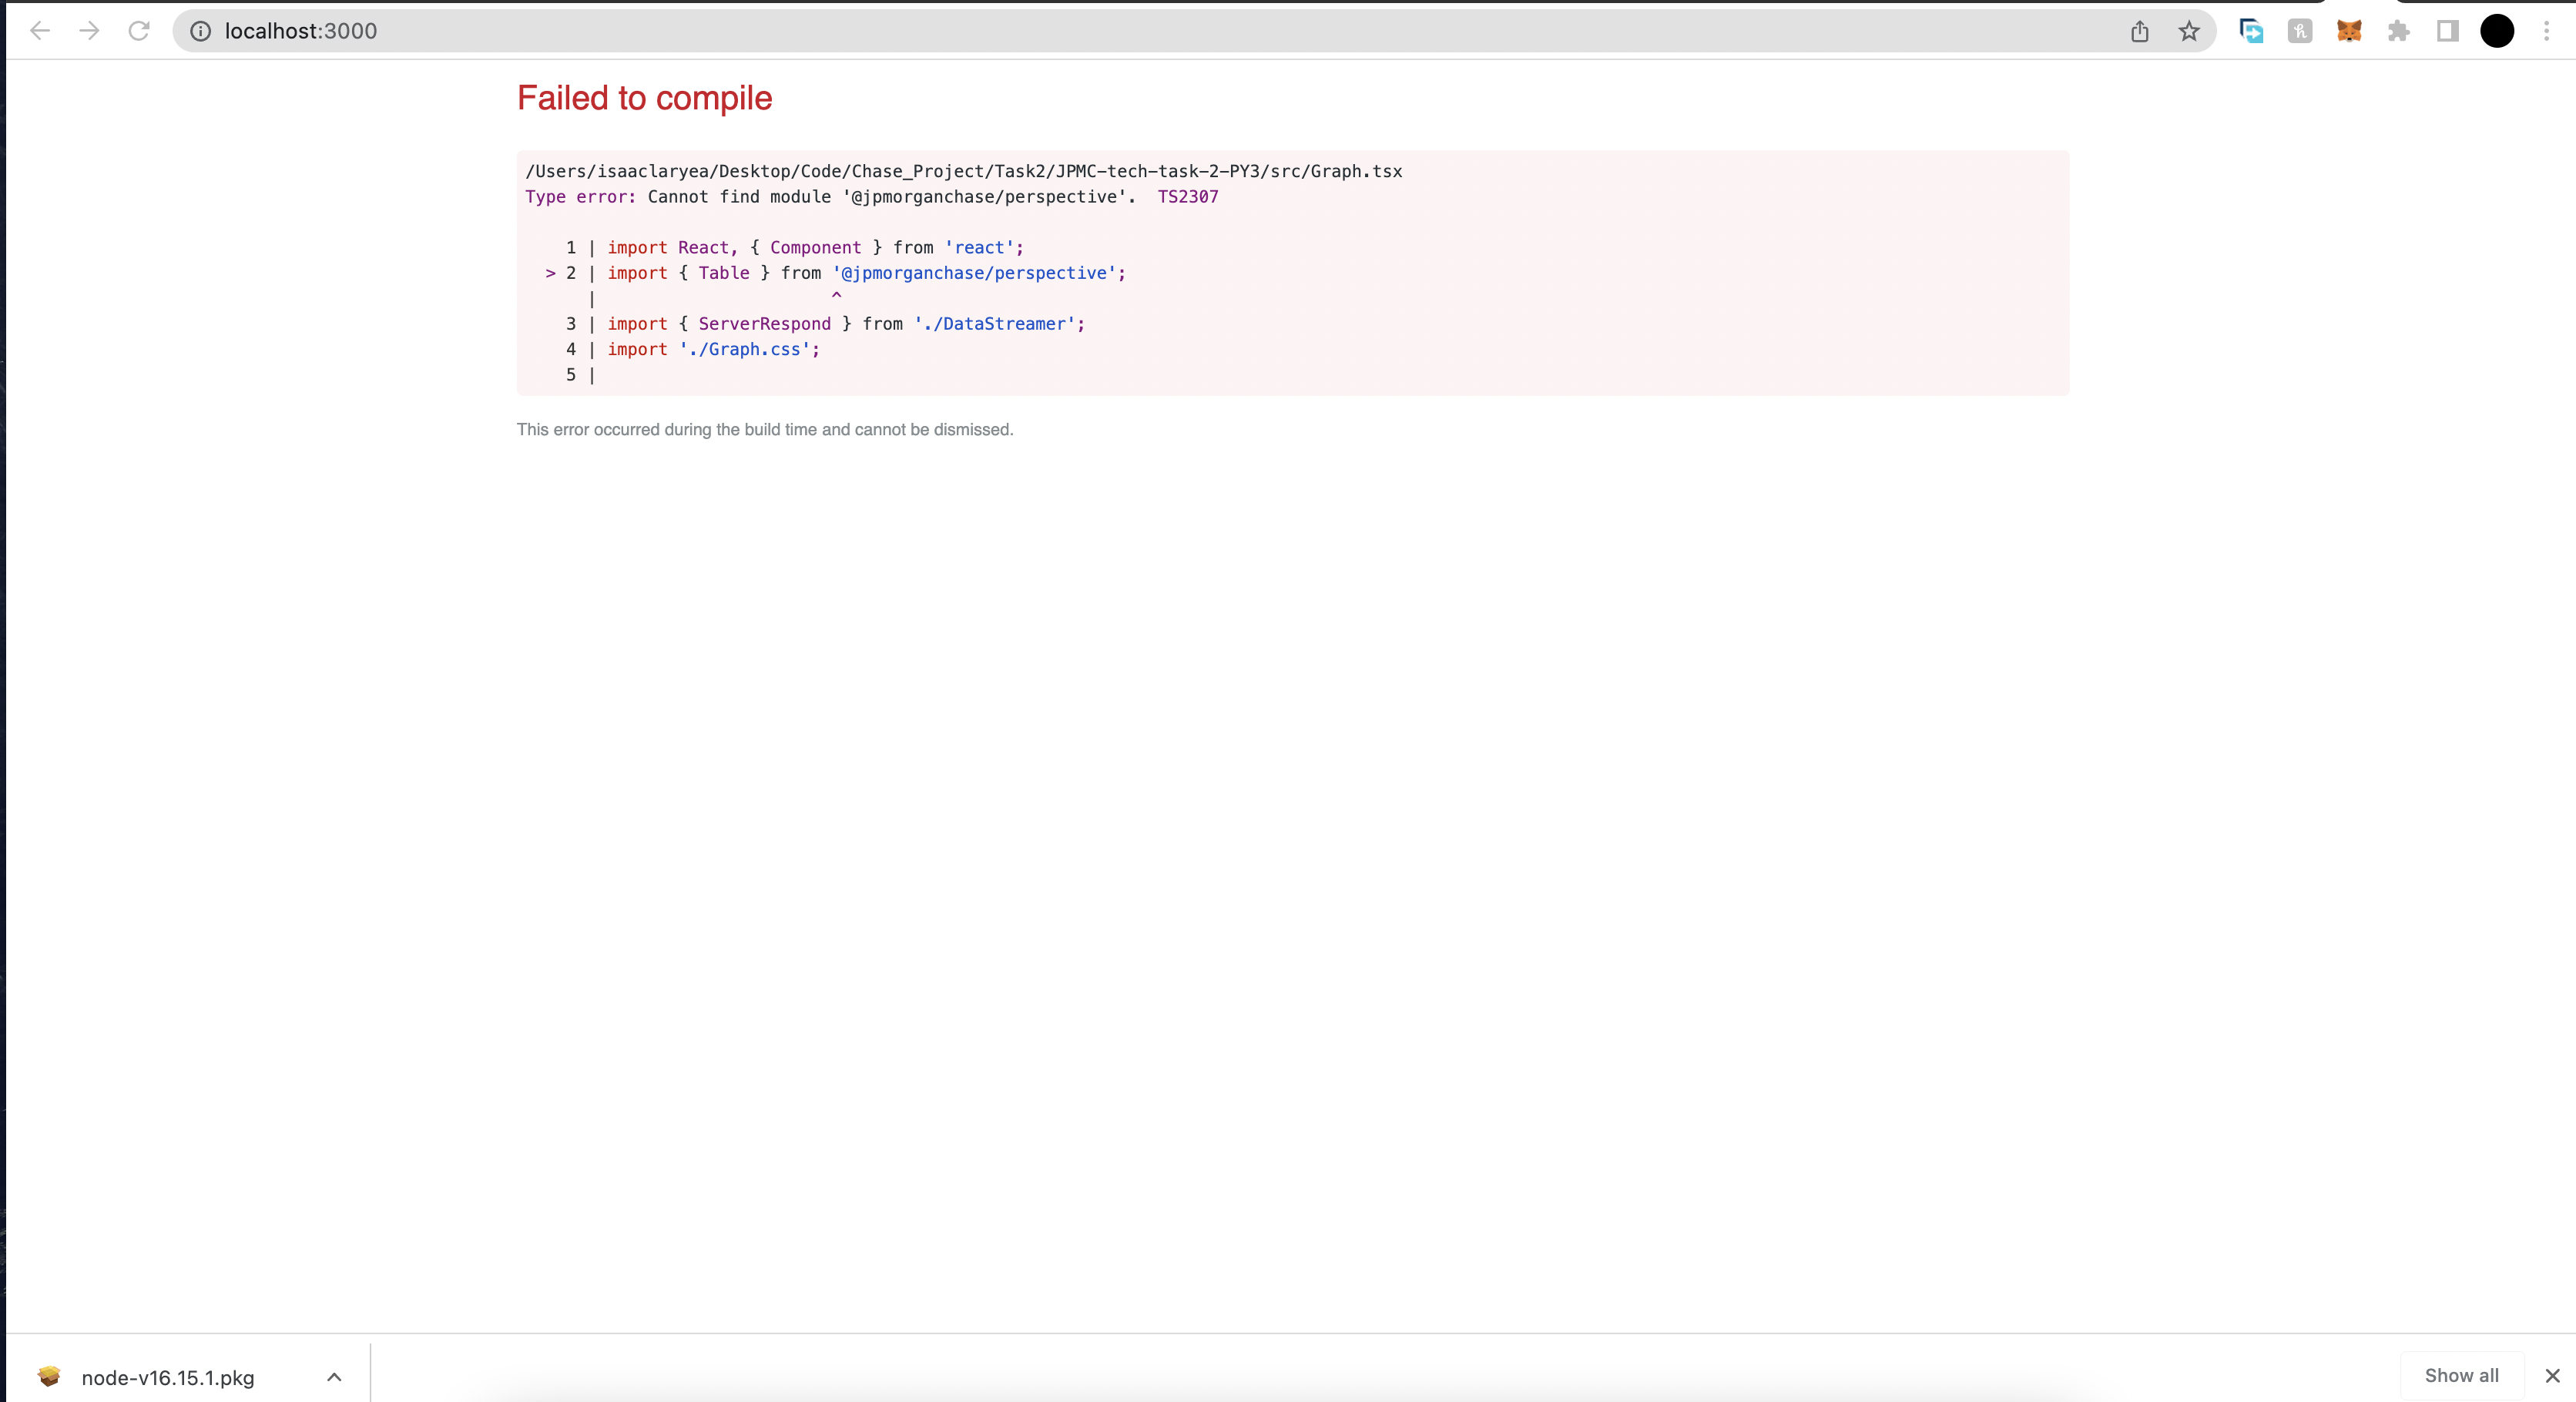The width and height of the screenshot is (2576, 1402).
Task: Expand the node-v16.15.1.pkg download options chevron
Action: coord(334,1376)
